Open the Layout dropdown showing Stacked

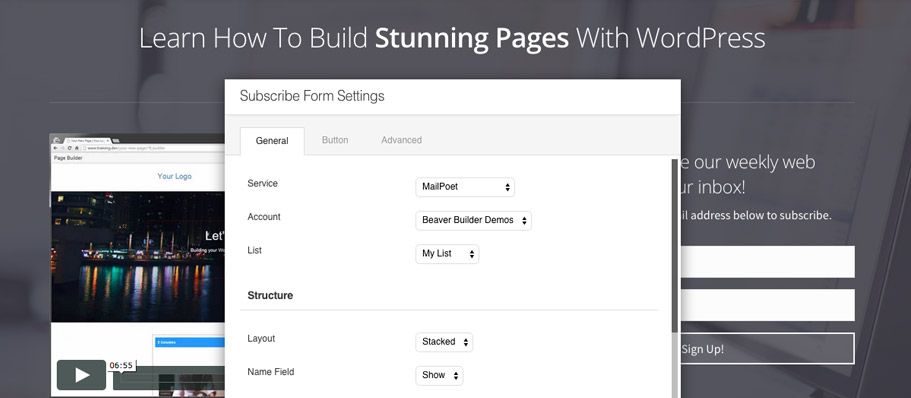(444, 342)
